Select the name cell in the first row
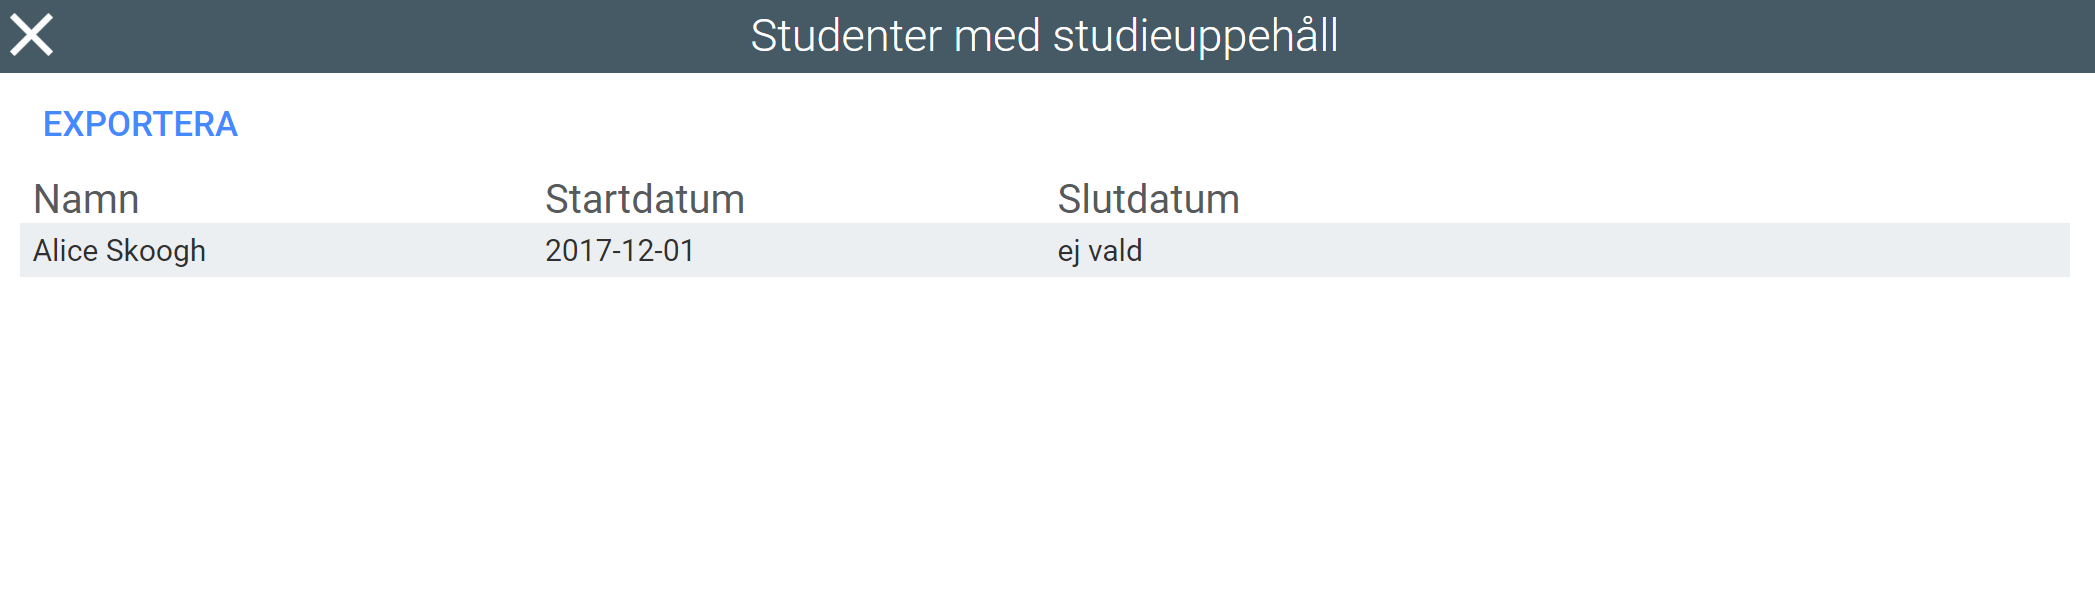The width and height of the screenshot is (2095, 595). point(119,250)
